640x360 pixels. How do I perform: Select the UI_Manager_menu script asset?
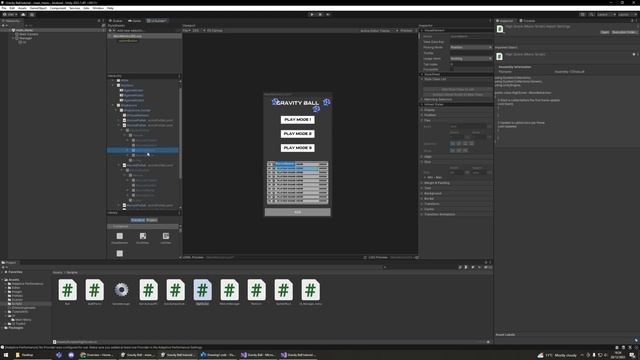(x=311, y=292)
